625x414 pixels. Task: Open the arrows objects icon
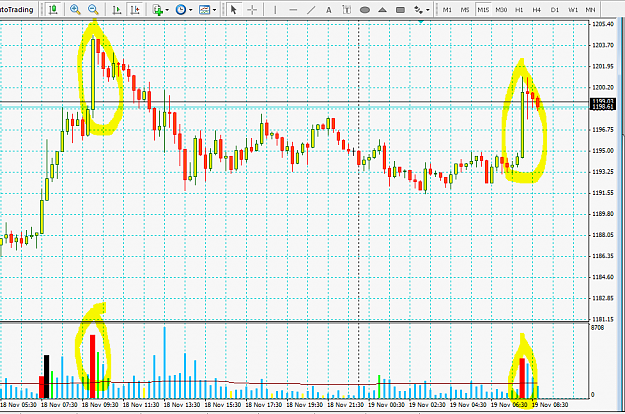[x=418, y=9]
